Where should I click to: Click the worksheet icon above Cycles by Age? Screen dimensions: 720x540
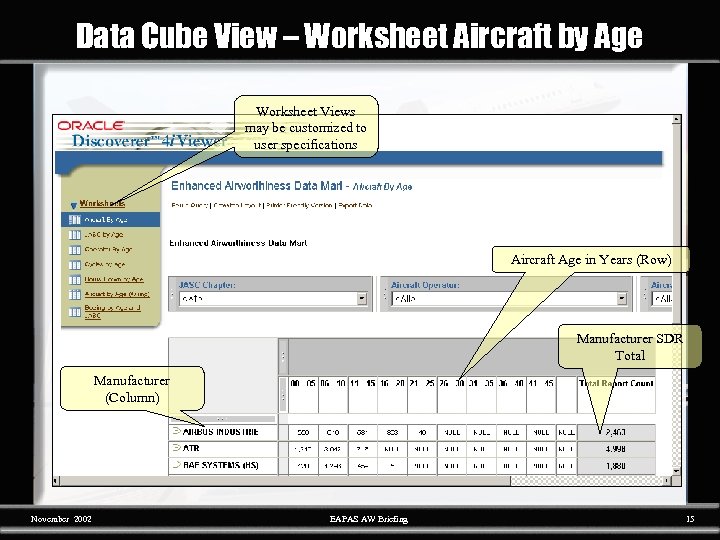74,250
